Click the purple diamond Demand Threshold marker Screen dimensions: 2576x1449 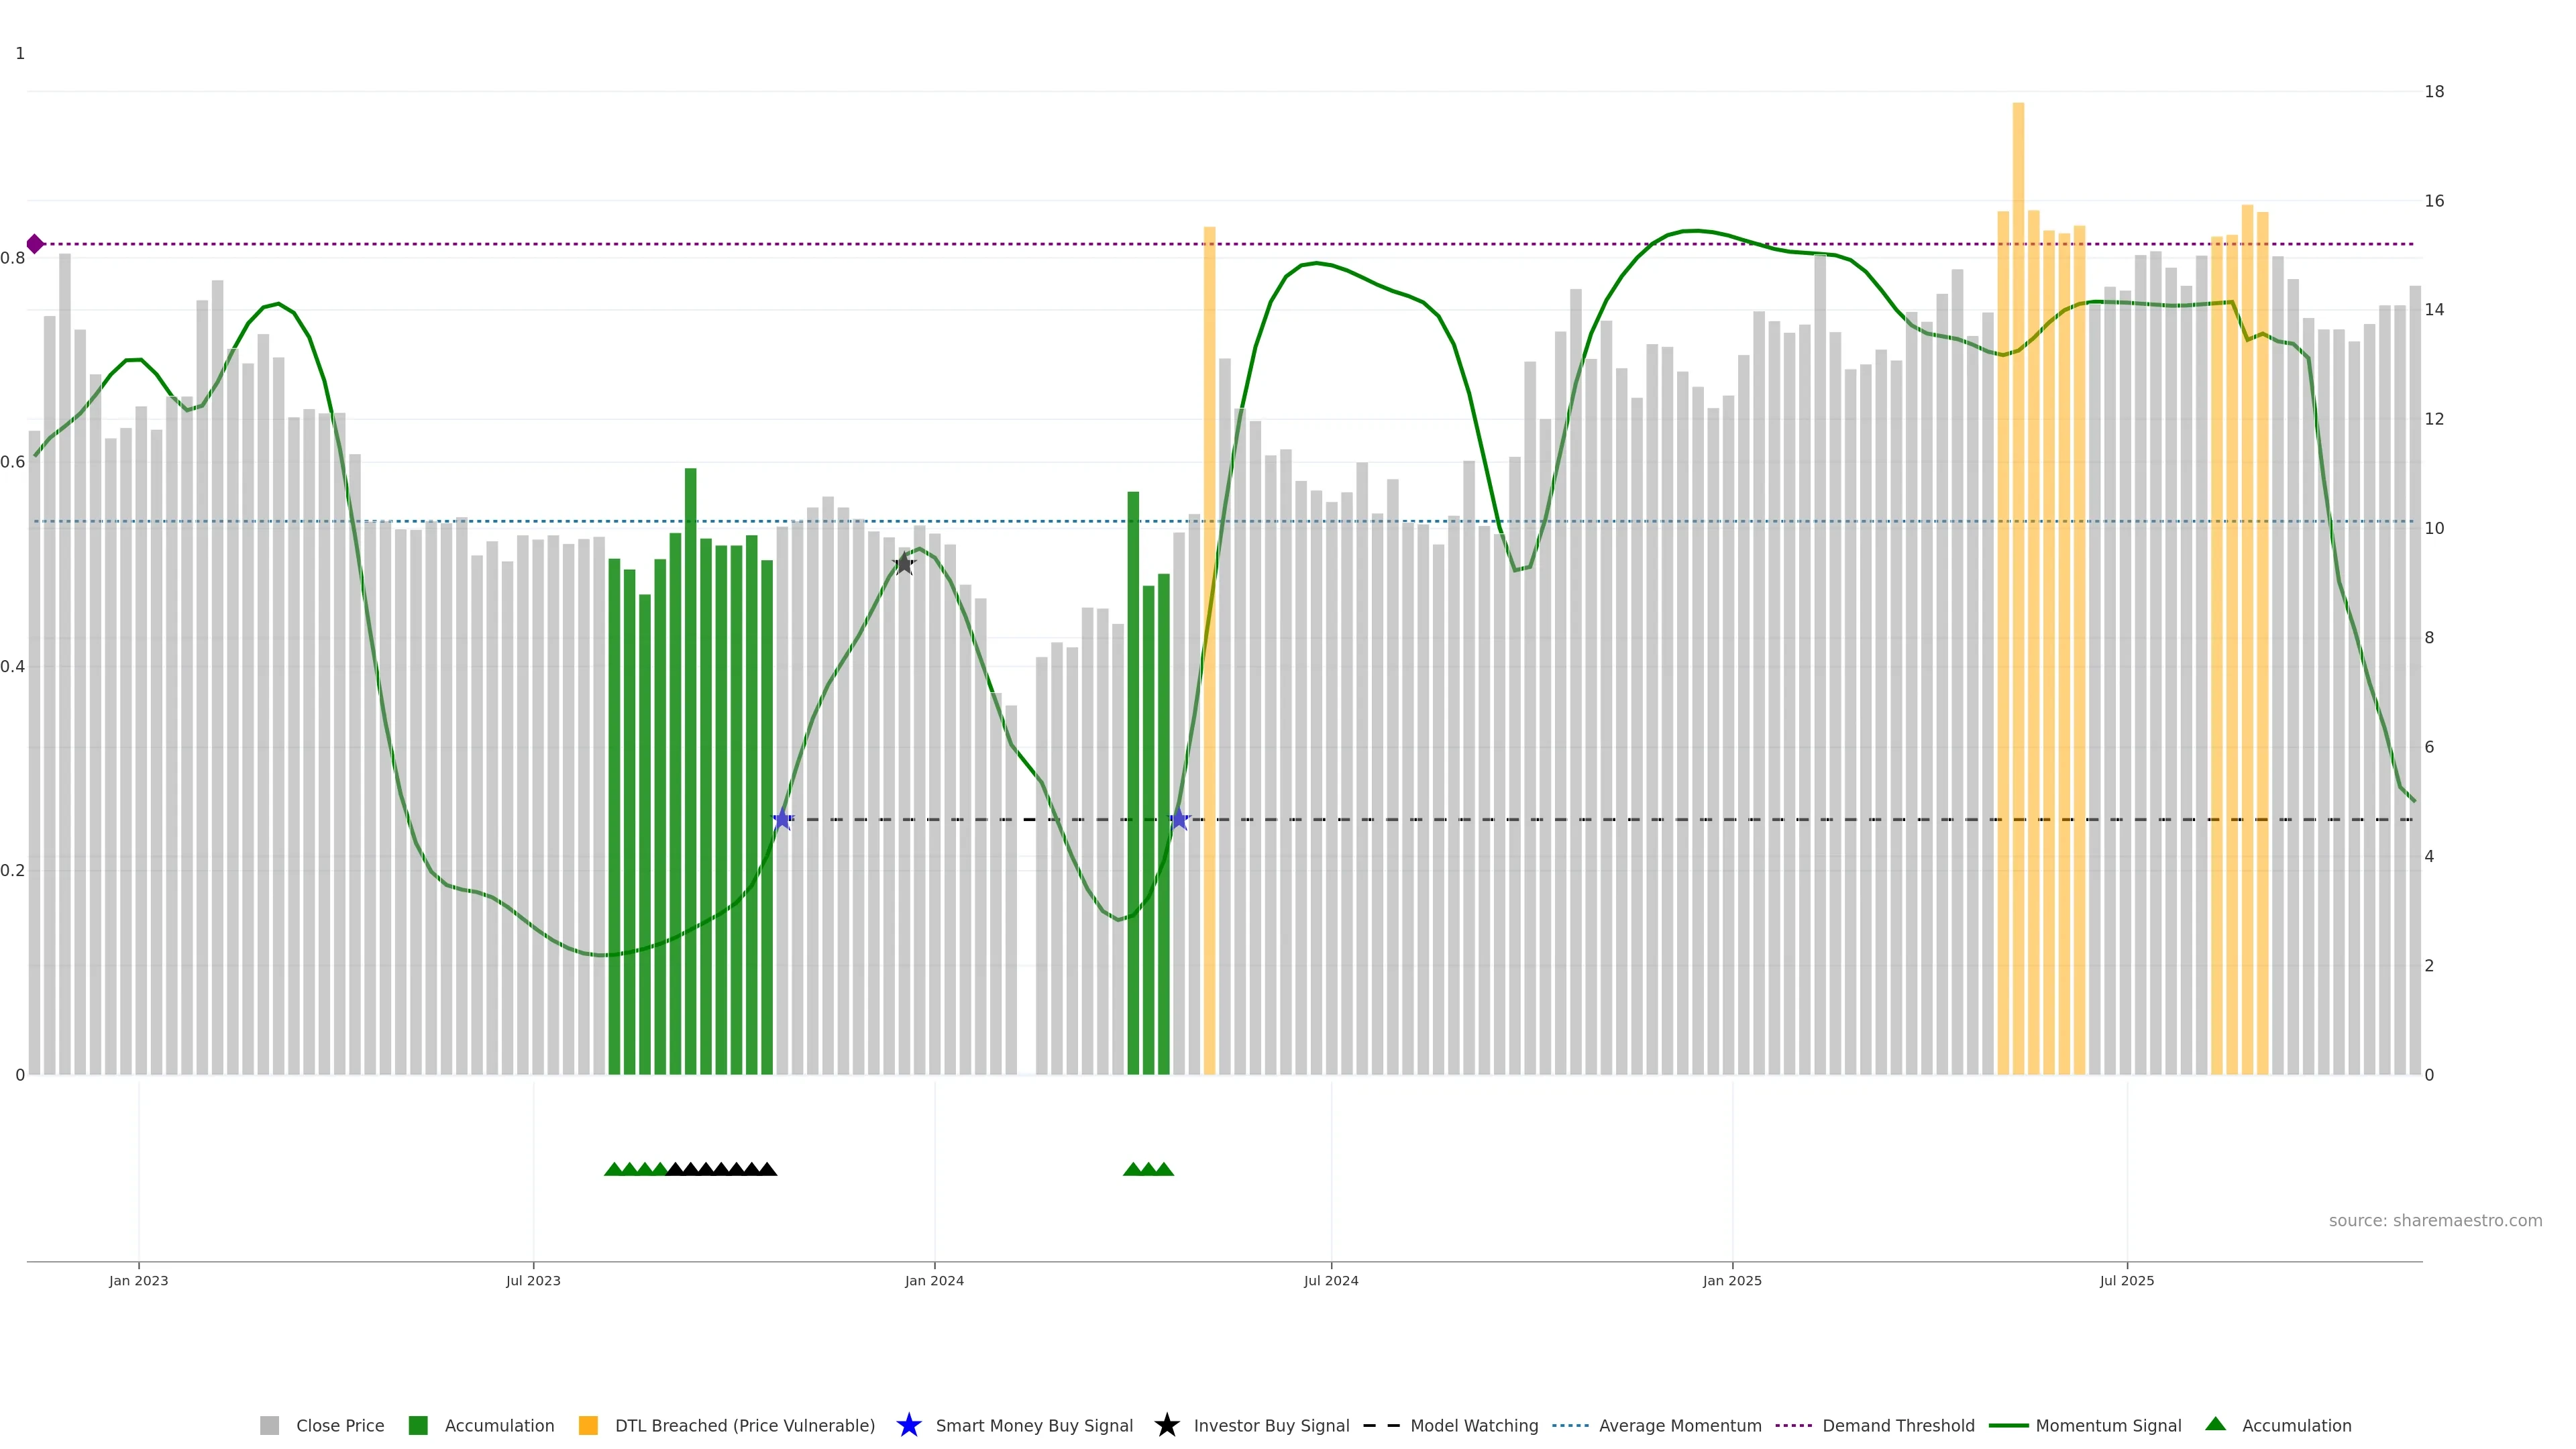click(x=35, y=244)
